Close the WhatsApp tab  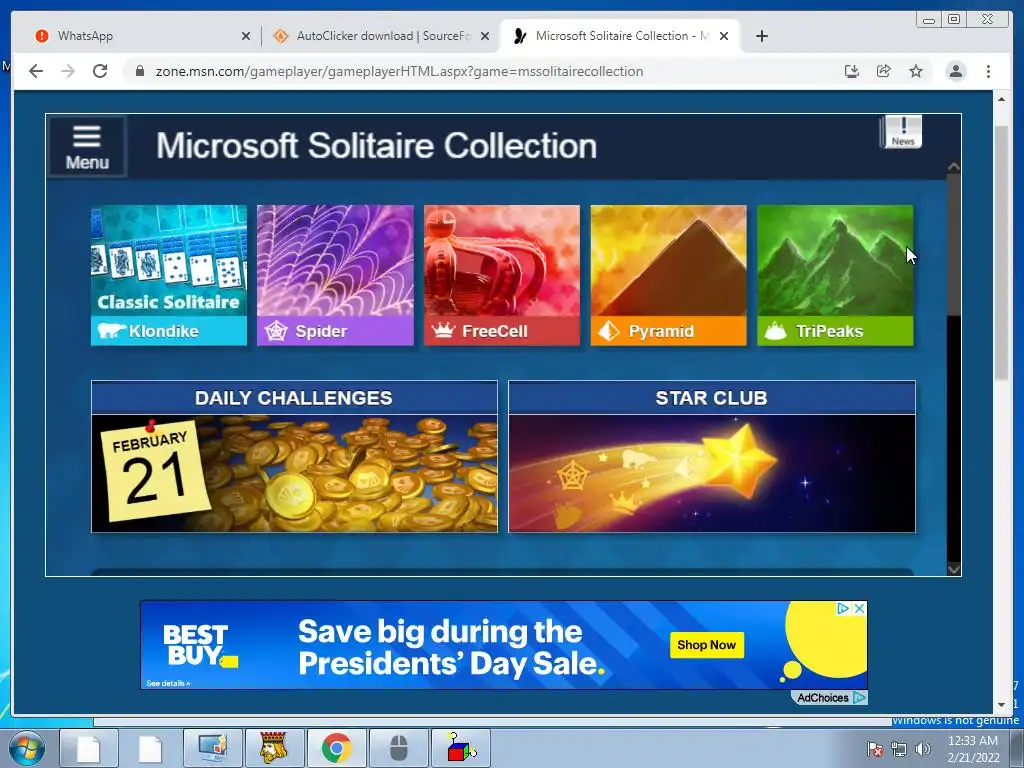coord(246,36)
